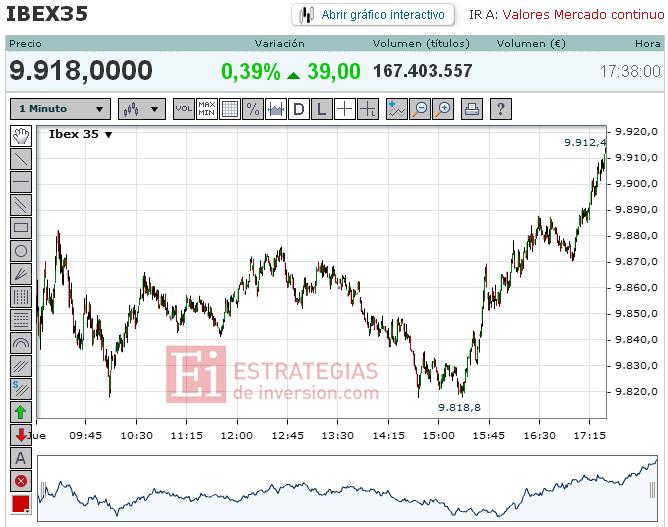Image resolution: width=668 pixels, height=527 pixels.
Task: Select the parallel channel lines tool
Action: 20,205
